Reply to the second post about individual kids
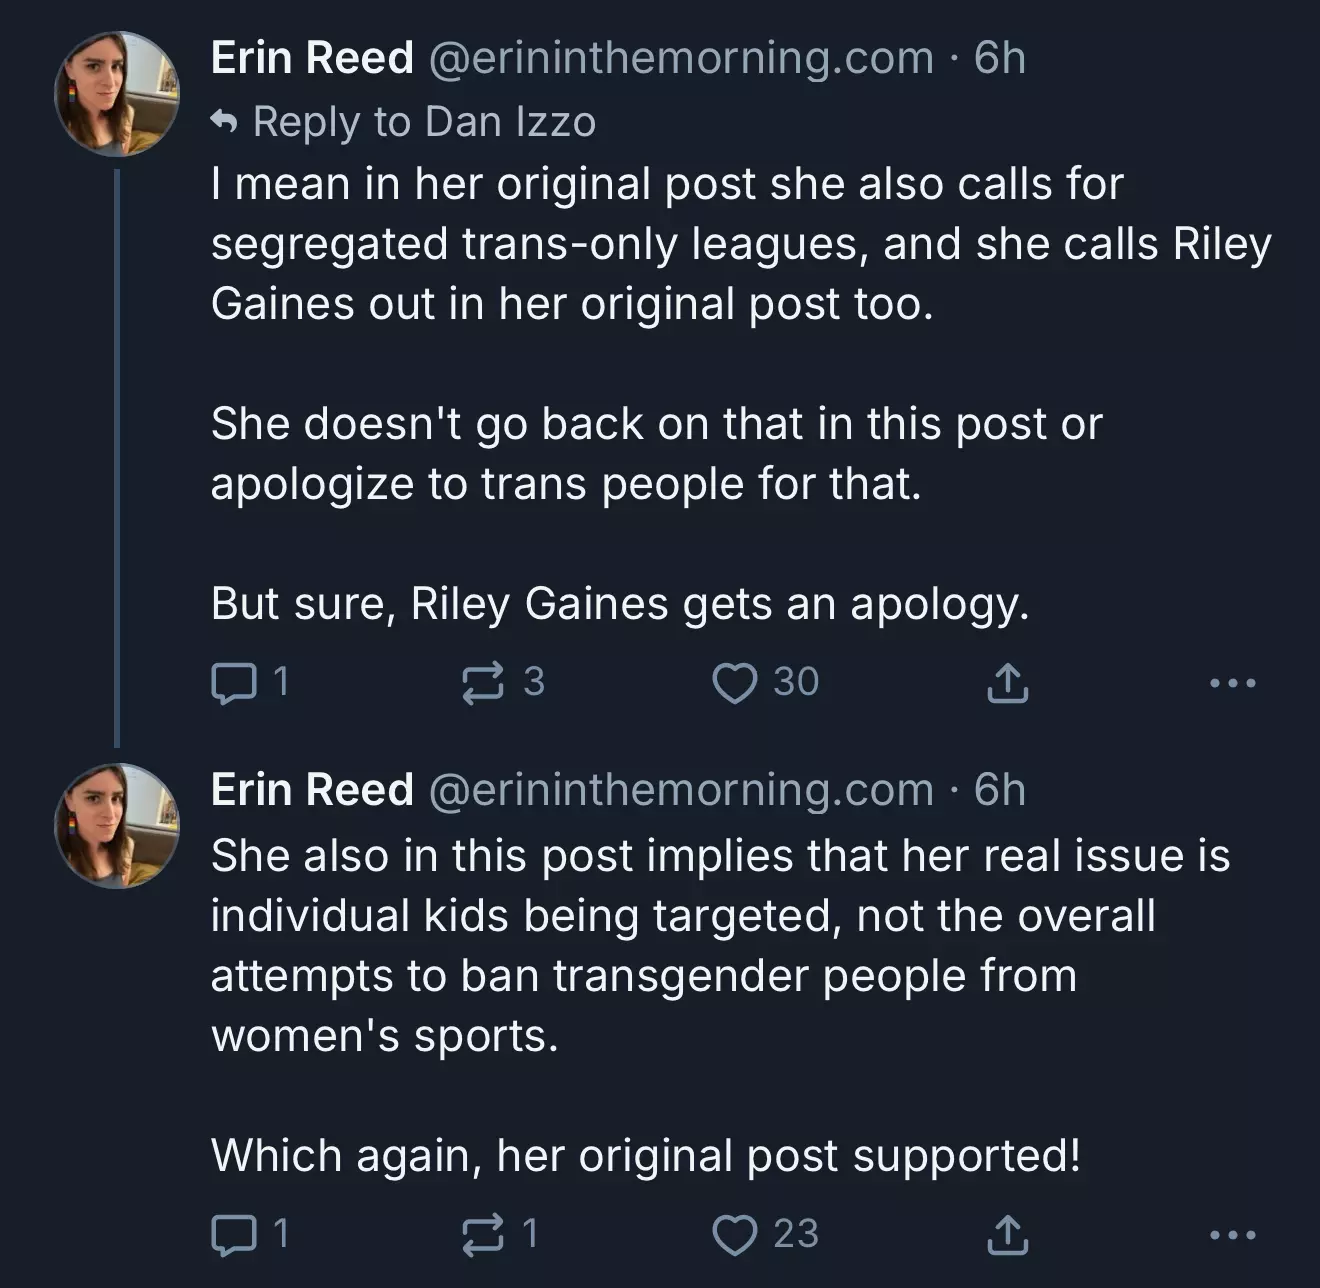This screenshot has height=1288, width=1320. (x=232, y=1235)
